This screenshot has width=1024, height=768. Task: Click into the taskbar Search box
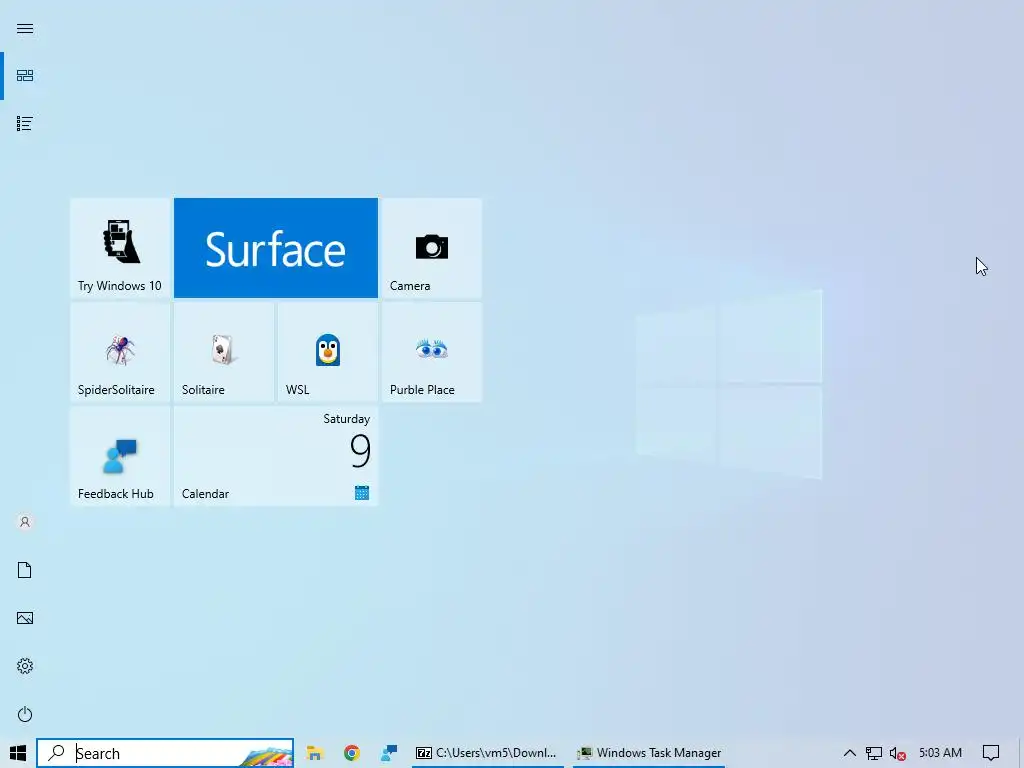click(x=165, y=753)
